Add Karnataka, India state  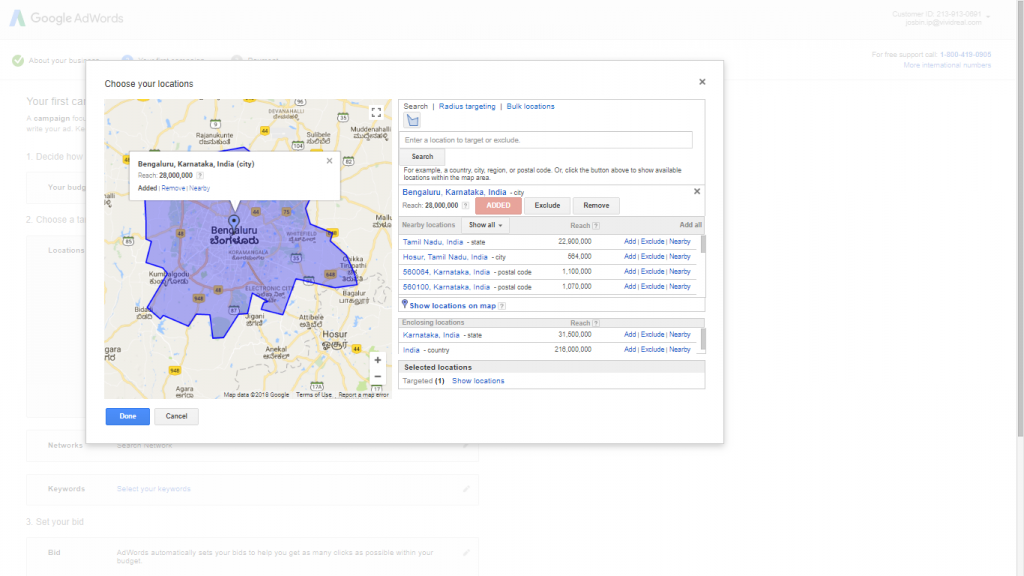pos(630,334)
